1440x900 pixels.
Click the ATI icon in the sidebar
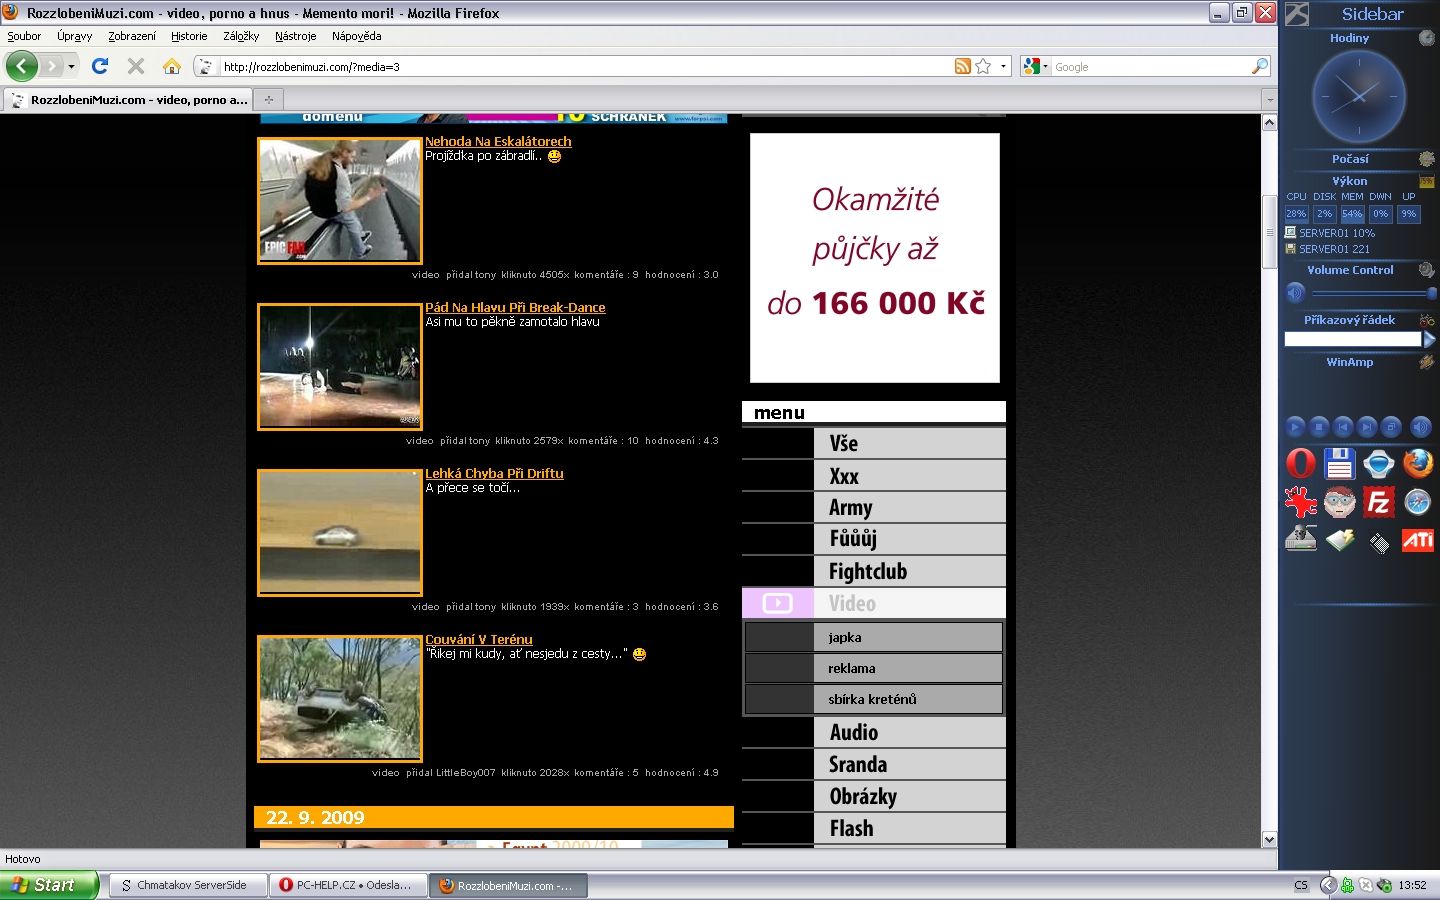[1417, 540]
